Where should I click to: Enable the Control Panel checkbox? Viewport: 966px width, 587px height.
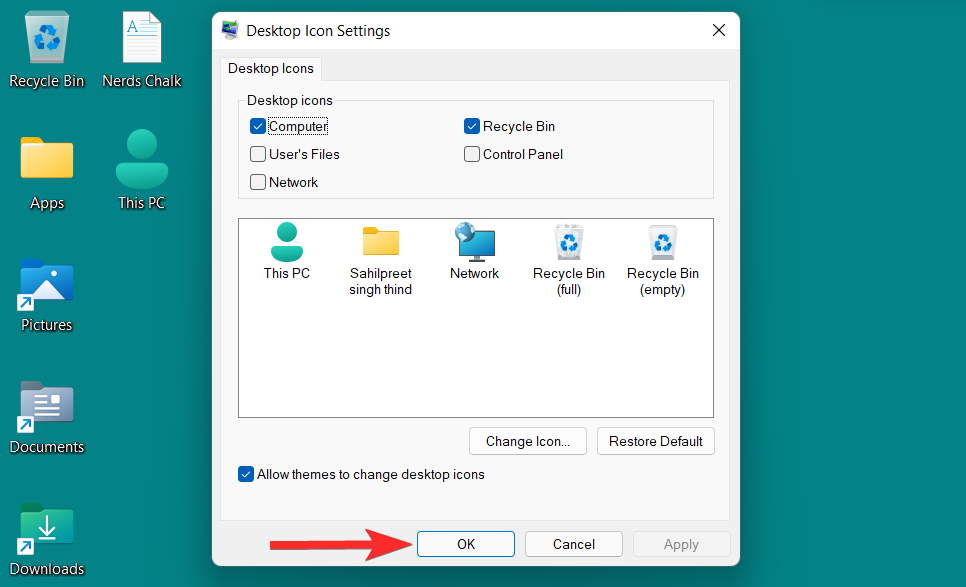pyautogui.click(x=471, y=154)
